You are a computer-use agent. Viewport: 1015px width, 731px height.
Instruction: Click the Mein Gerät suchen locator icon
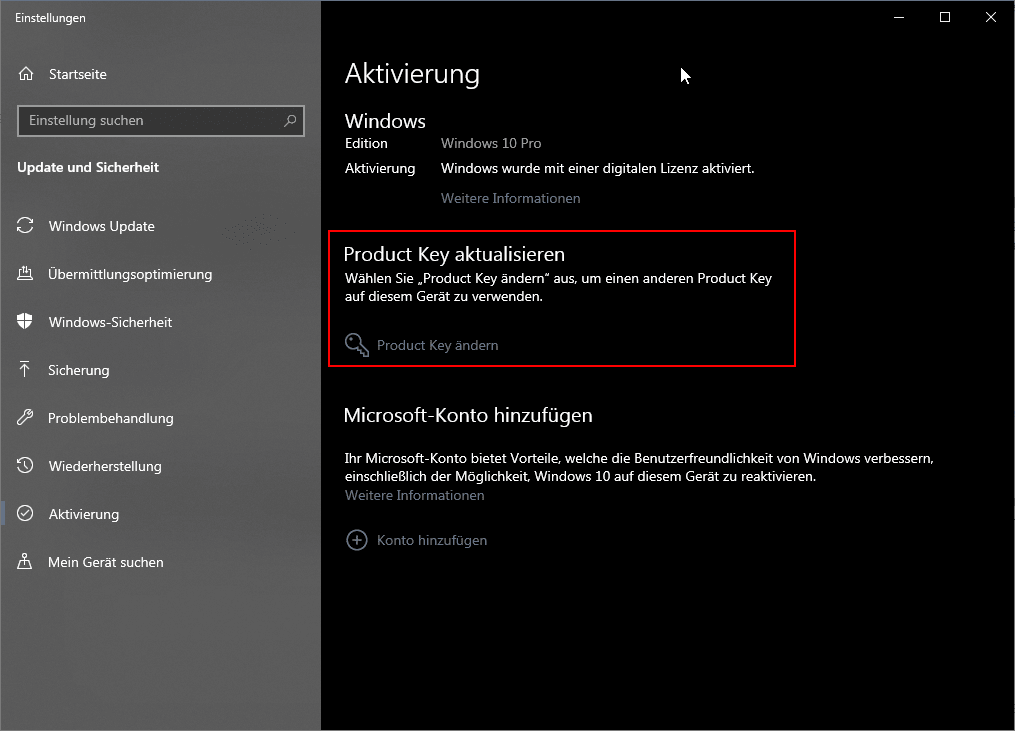coord(25,561)
